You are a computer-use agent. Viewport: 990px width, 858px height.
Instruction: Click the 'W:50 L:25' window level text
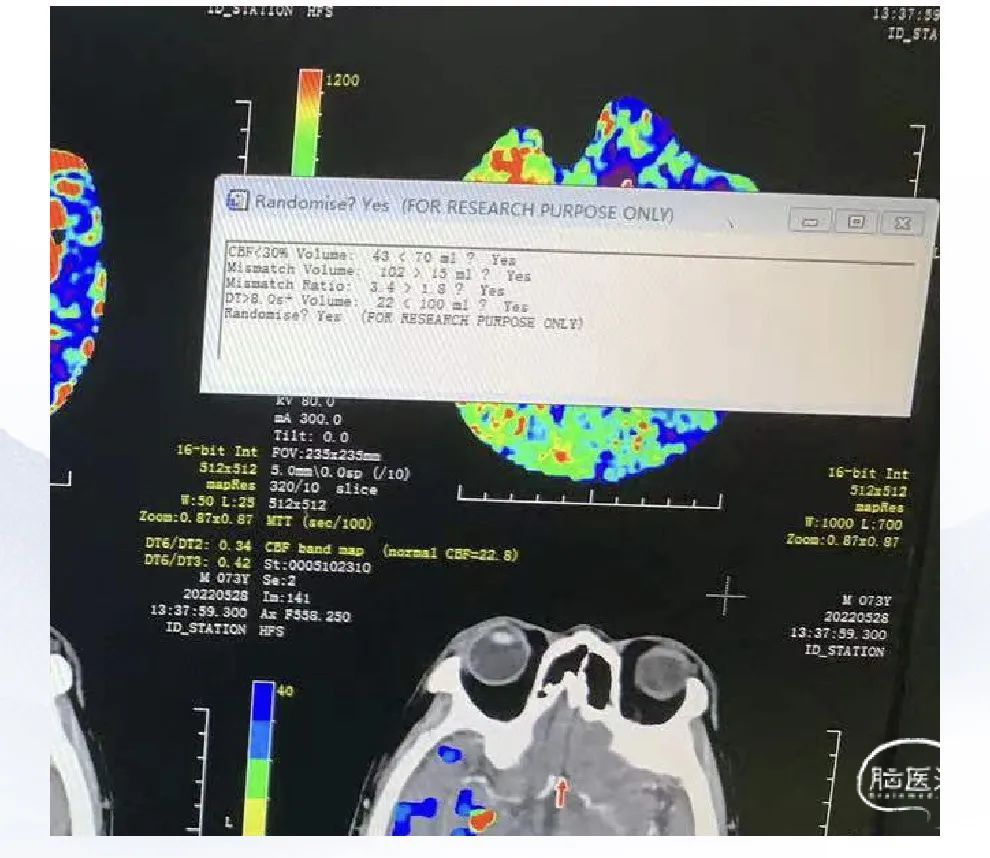(x=217, y=501)
